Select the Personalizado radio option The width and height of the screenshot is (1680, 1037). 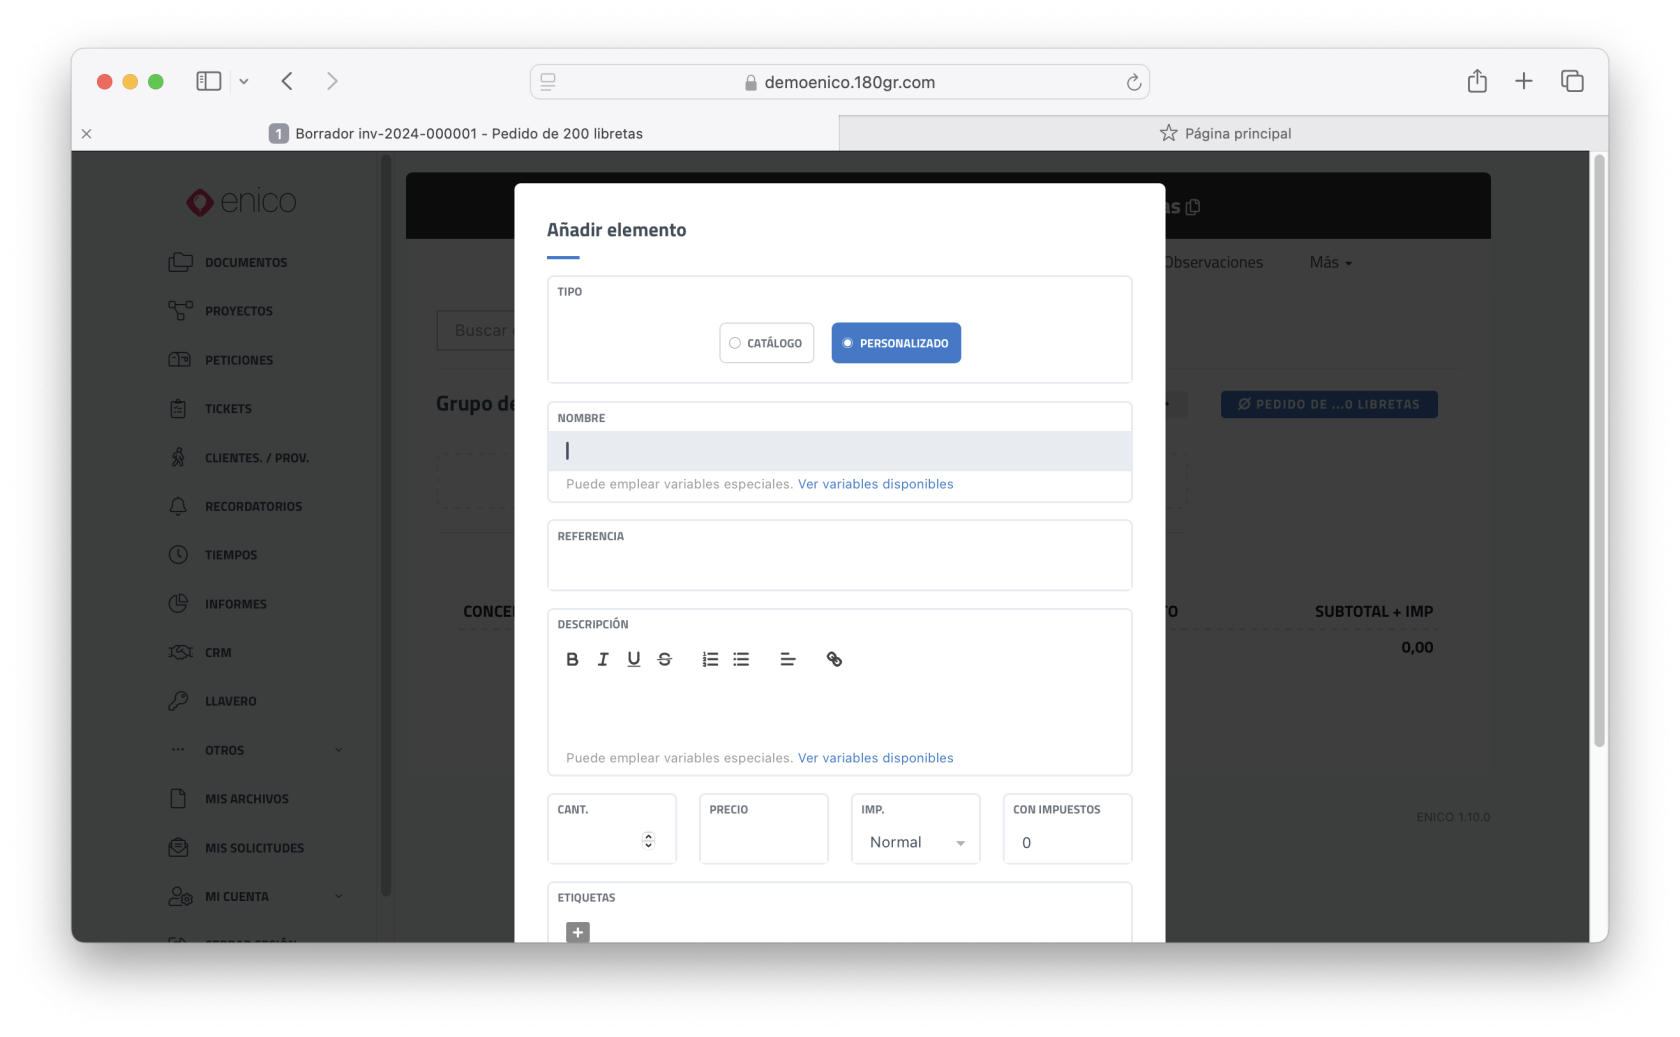coord(896,343)
